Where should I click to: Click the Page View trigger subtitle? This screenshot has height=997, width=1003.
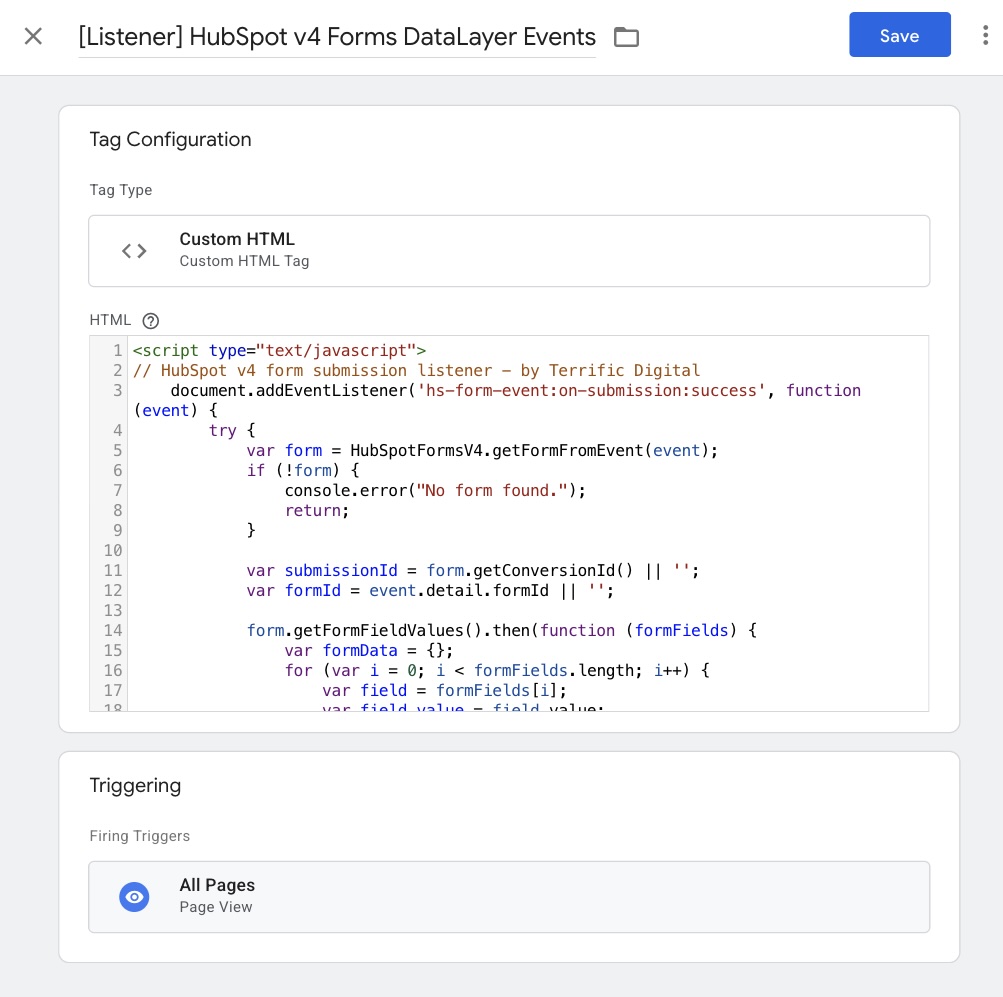tap(216, 907)
